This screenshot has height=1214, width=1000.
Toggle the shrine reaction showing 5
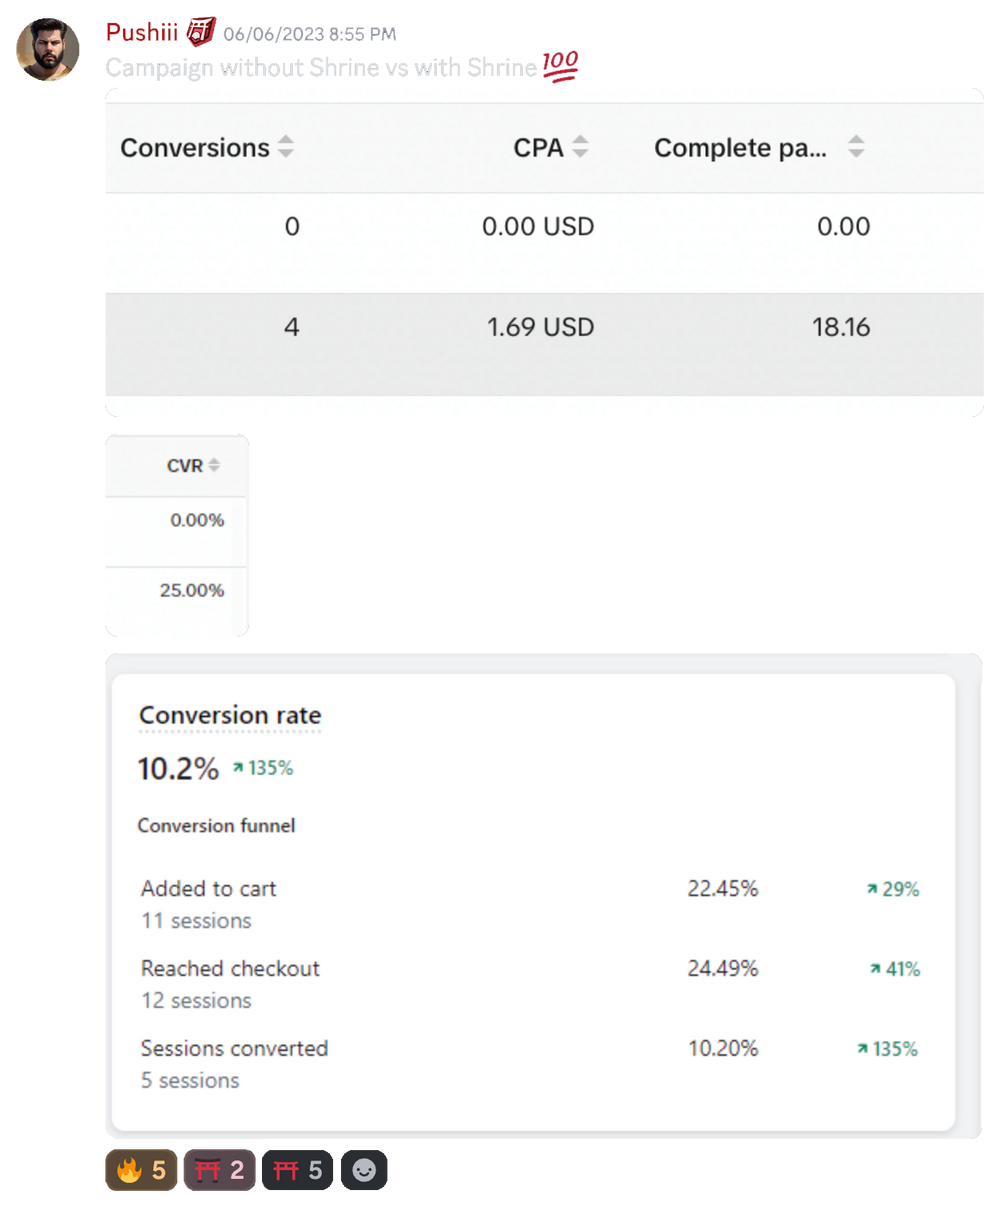click(x=298, y=1170)
